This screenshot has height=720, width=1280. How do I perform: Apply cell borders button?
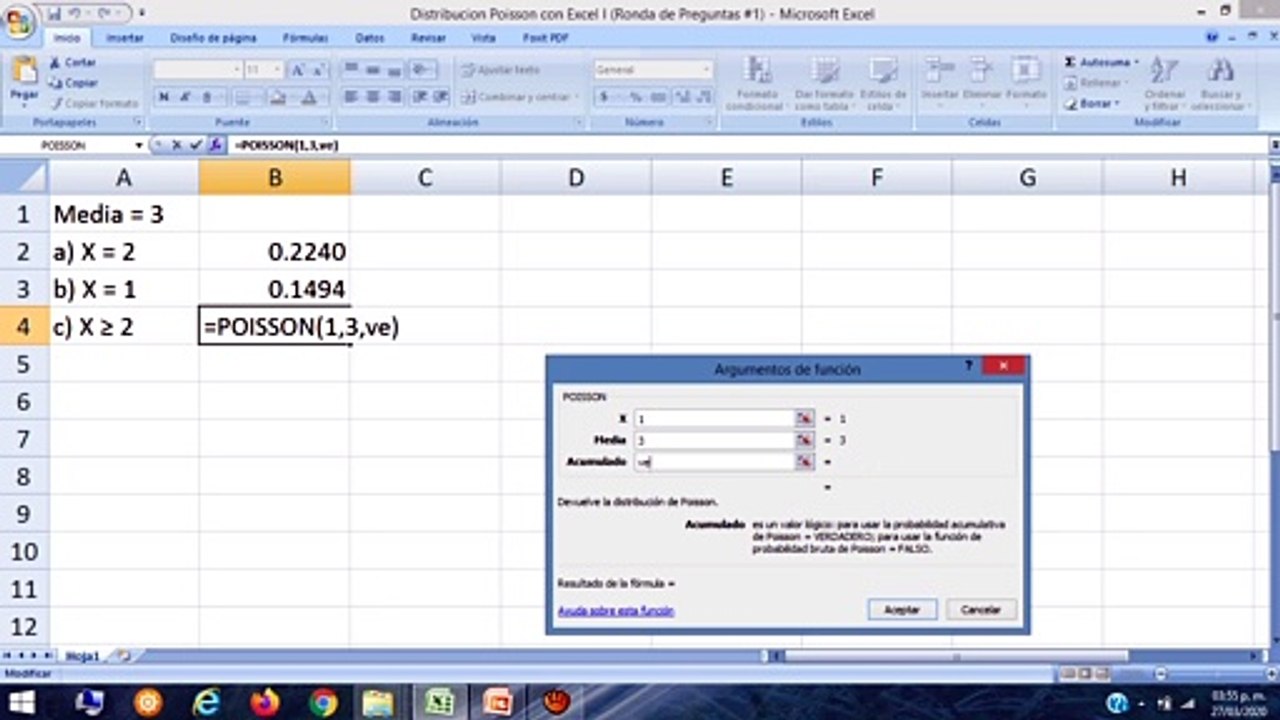pos(244,97)
